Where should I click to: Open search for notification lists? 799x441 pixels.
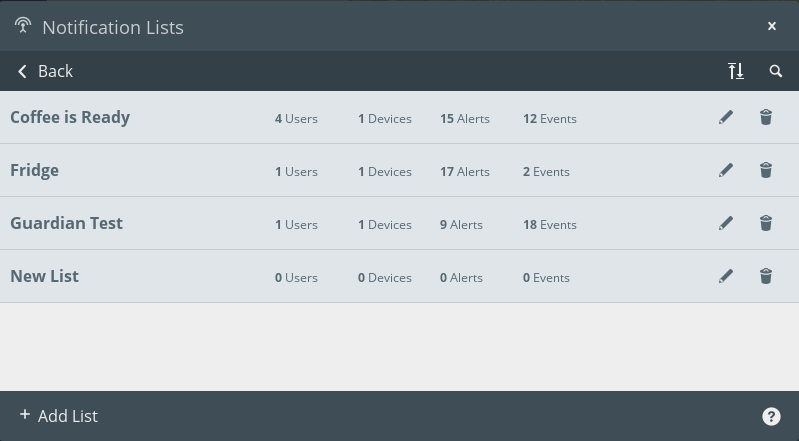coord(776,71)
